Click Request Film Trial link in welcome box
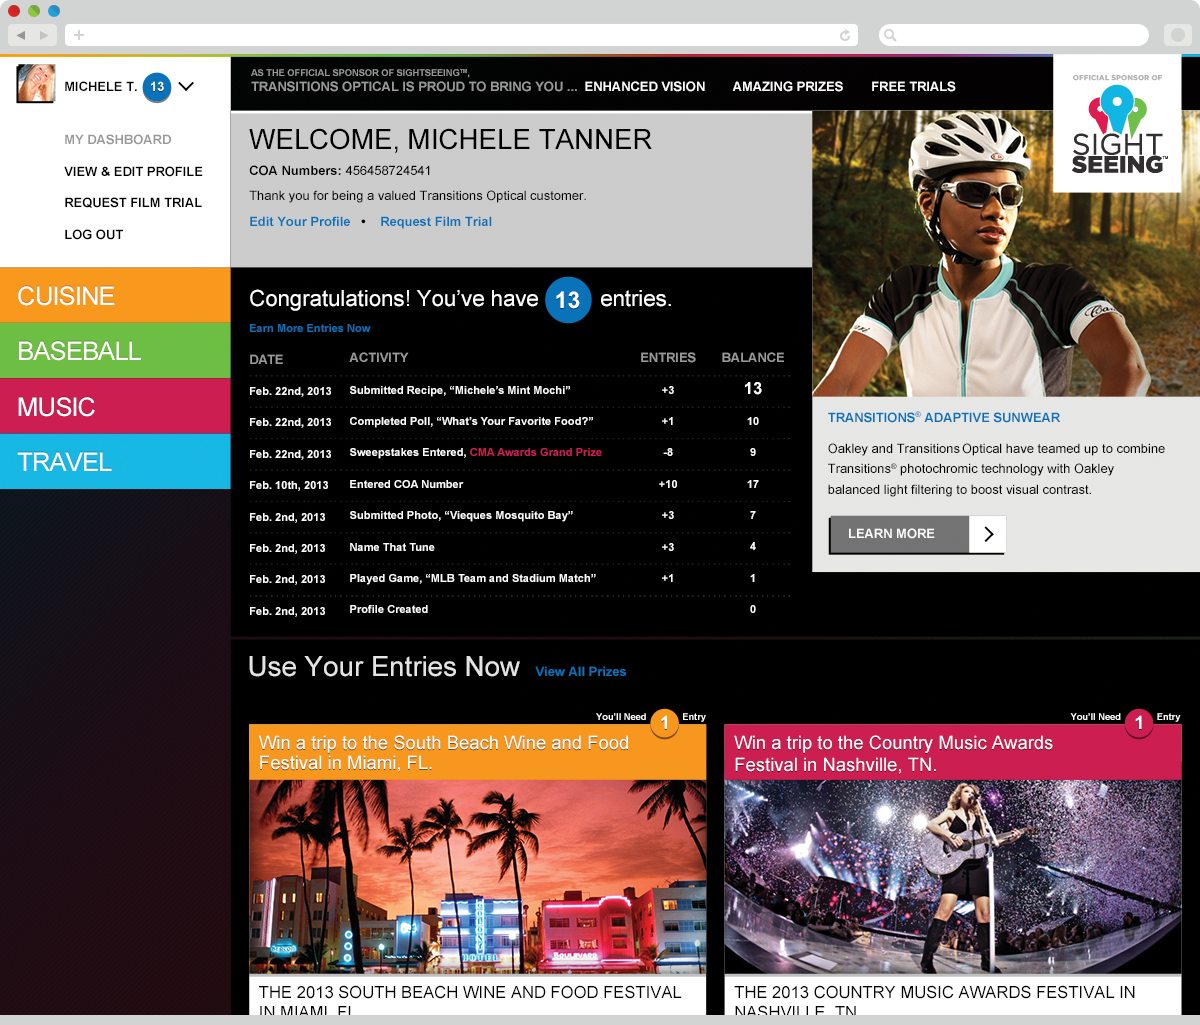The image size is (1200, 1025). (x=436, y=221)
